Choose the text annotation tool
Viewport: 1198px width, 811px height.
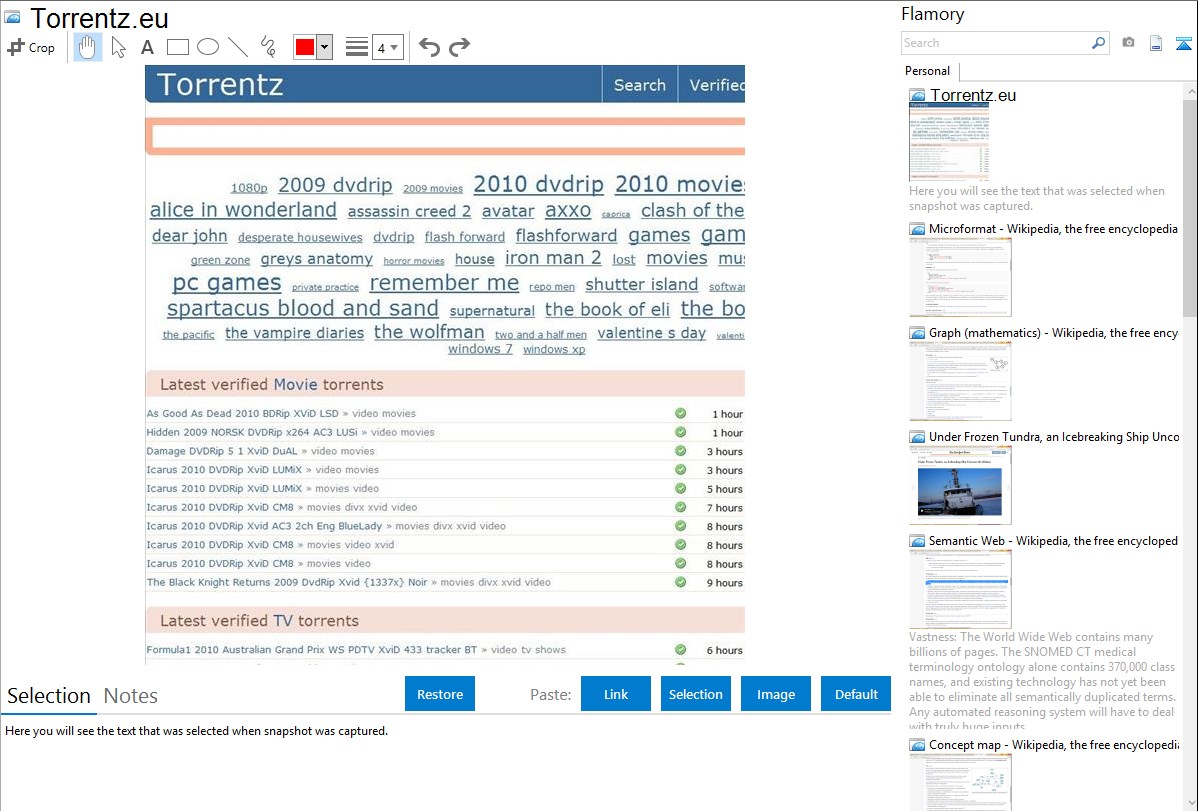147,47
